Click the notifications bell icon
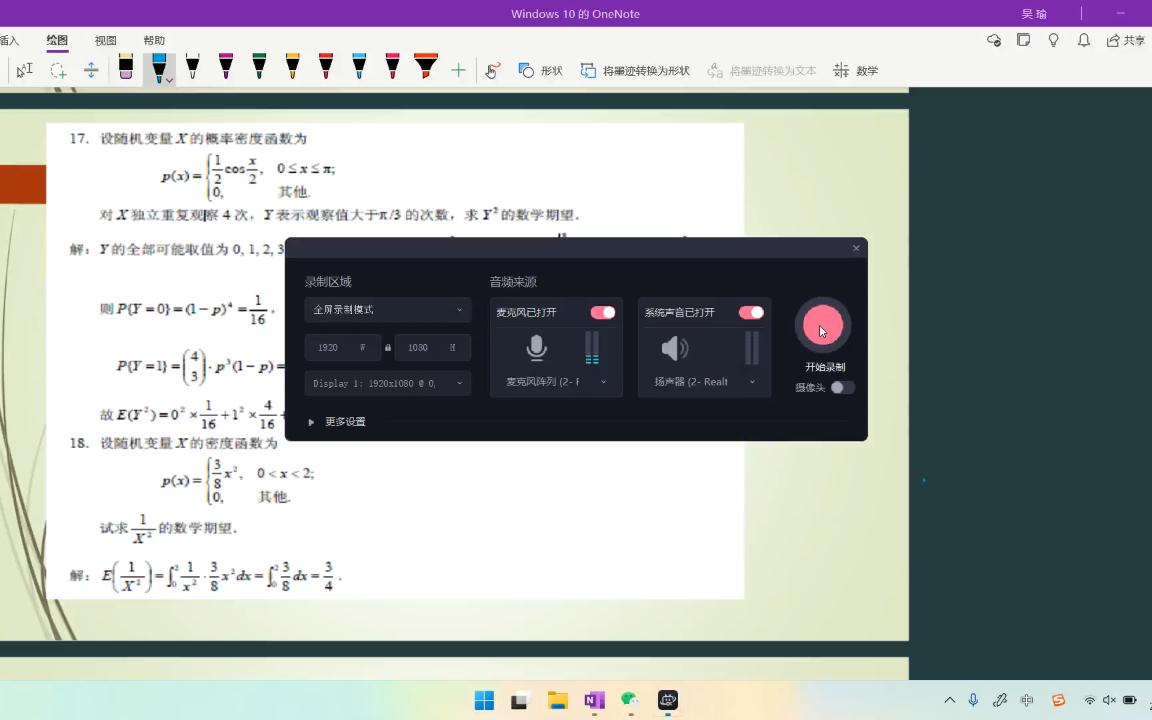 click(x=1083, y=39)
